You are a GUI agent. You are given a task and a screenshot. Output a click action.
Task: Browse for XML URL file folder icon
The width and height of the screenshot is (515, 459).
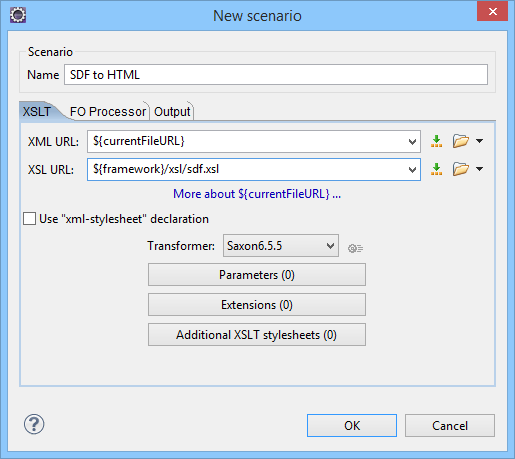pyautogui.click(x=461, y=141)
